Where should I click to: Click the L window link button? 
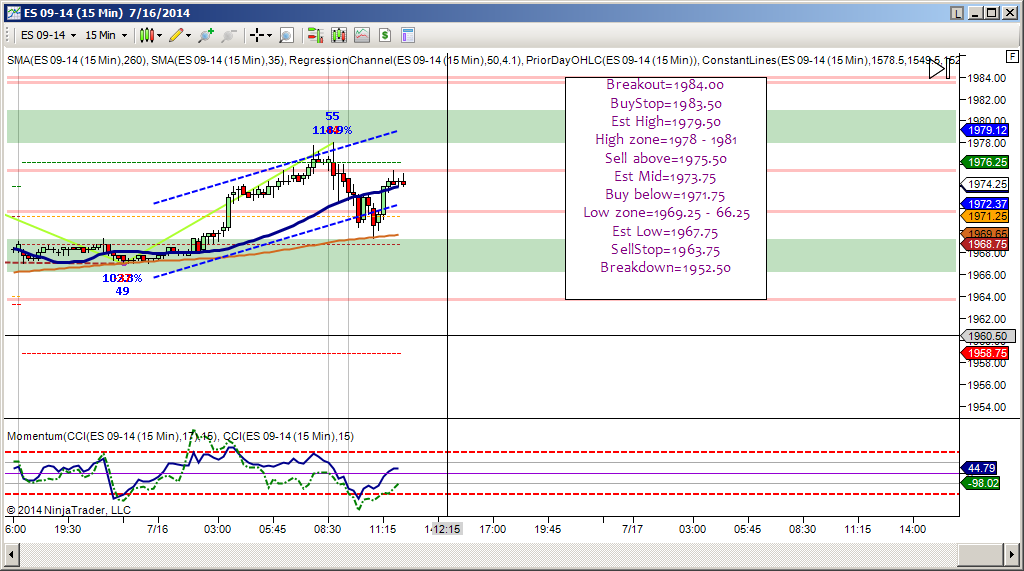click(957, 13)
